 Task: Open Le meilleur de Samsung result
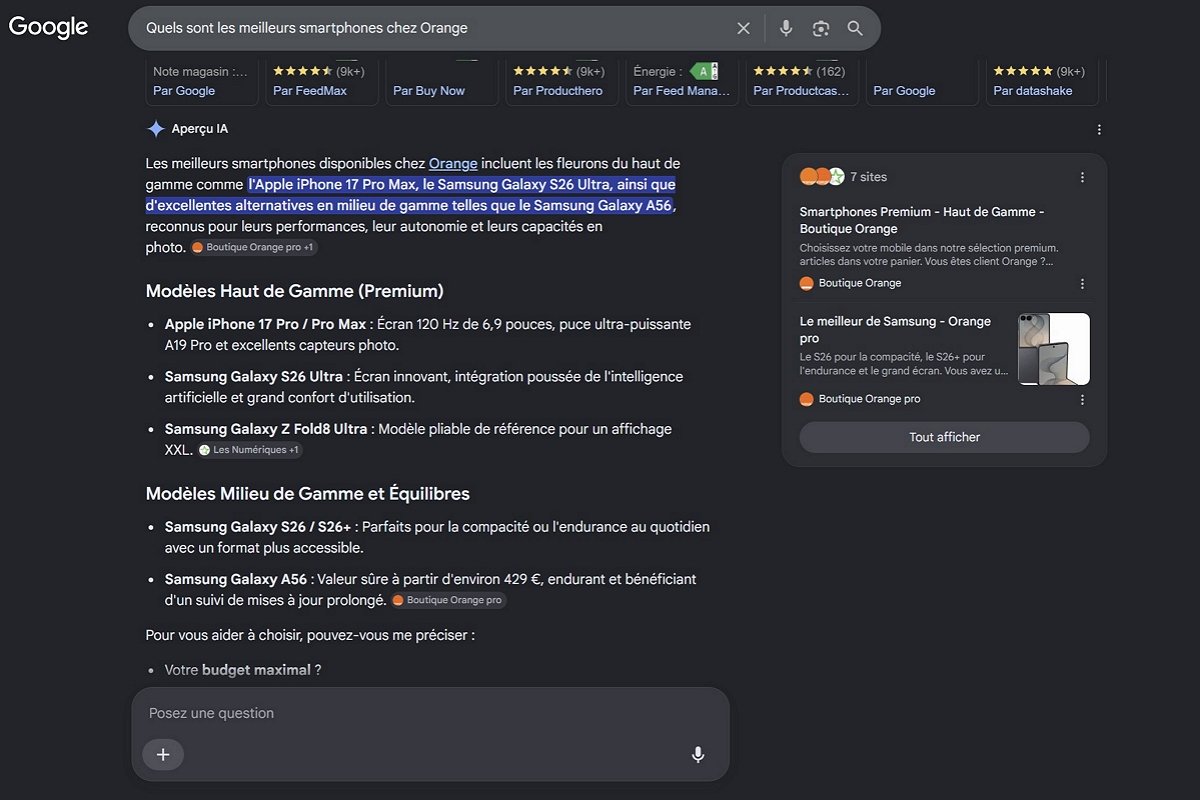[x=895, y=330]
